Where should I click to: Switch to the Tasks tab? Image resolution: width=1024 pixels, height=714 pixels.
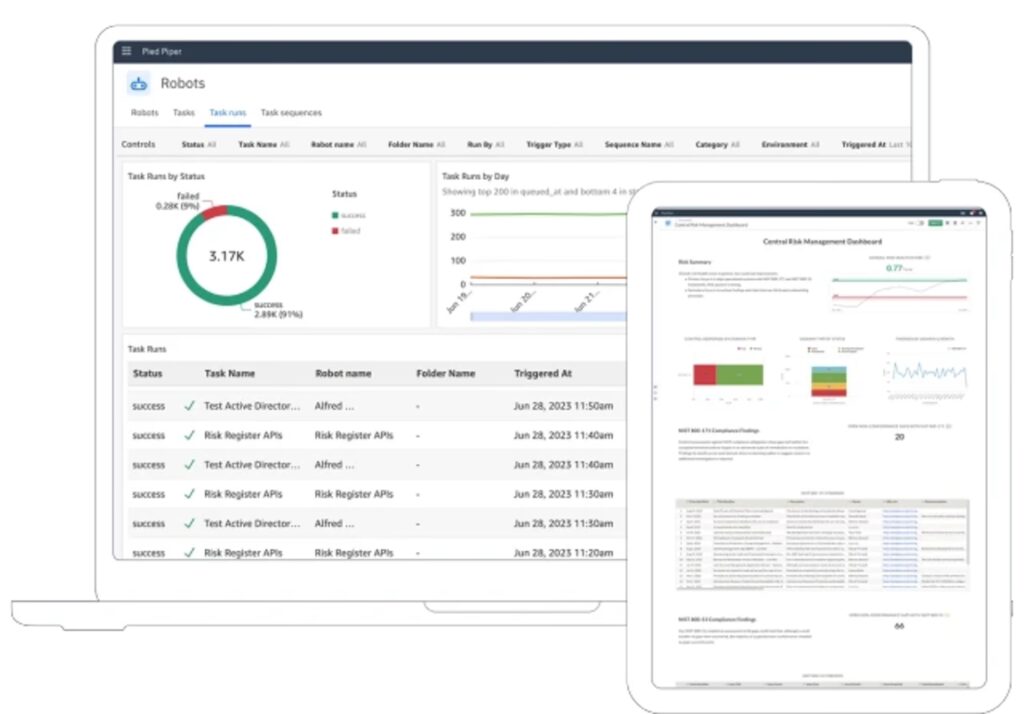[183, 113]
